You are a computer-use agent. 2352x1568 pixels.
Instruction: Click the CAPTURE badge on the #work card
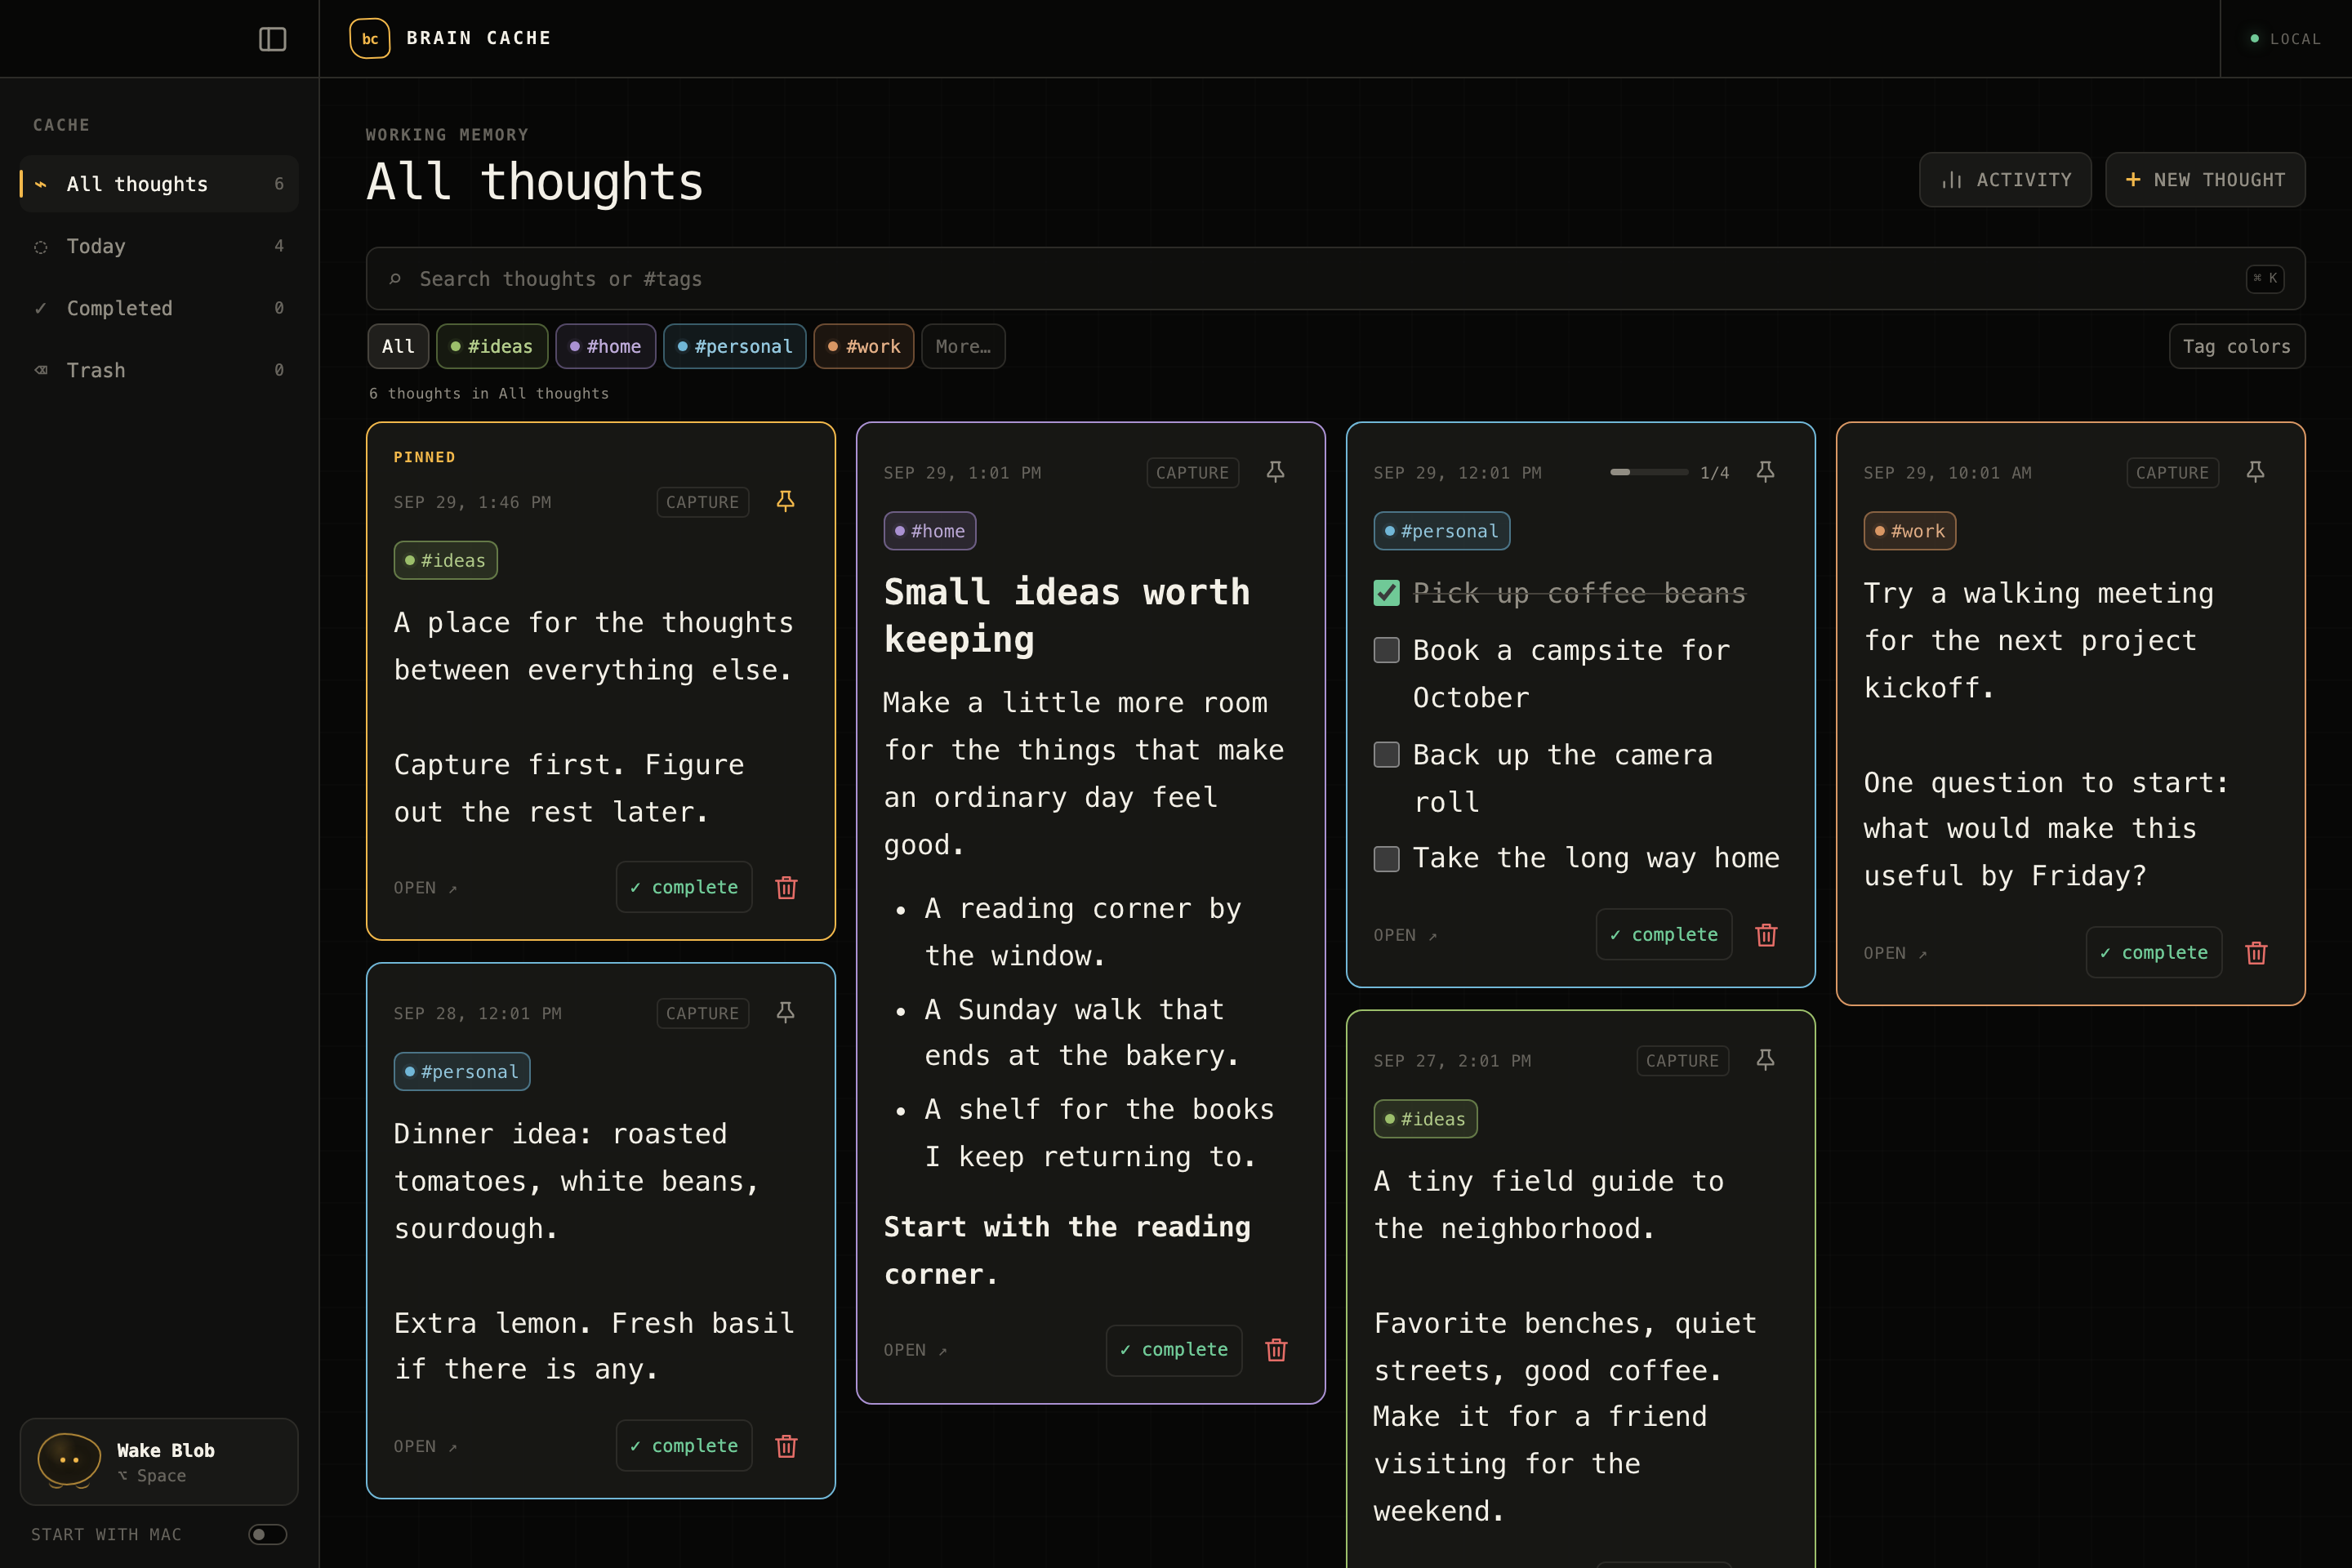coord(2173,472)
